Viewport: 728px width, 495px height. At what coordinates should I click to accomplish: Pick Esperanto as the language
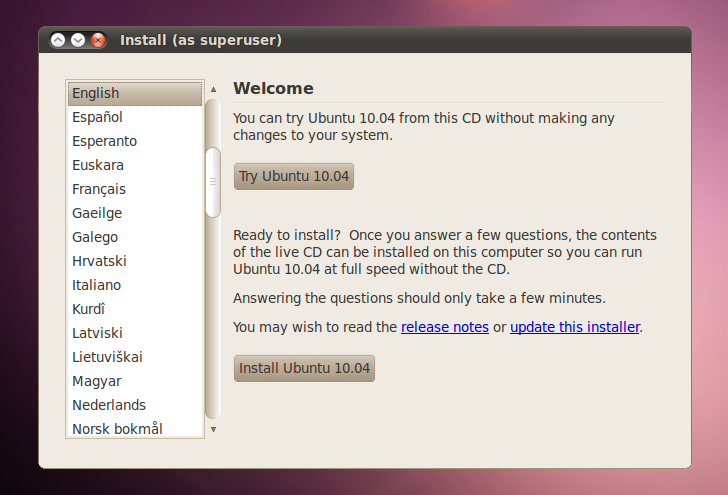(135, 141)
